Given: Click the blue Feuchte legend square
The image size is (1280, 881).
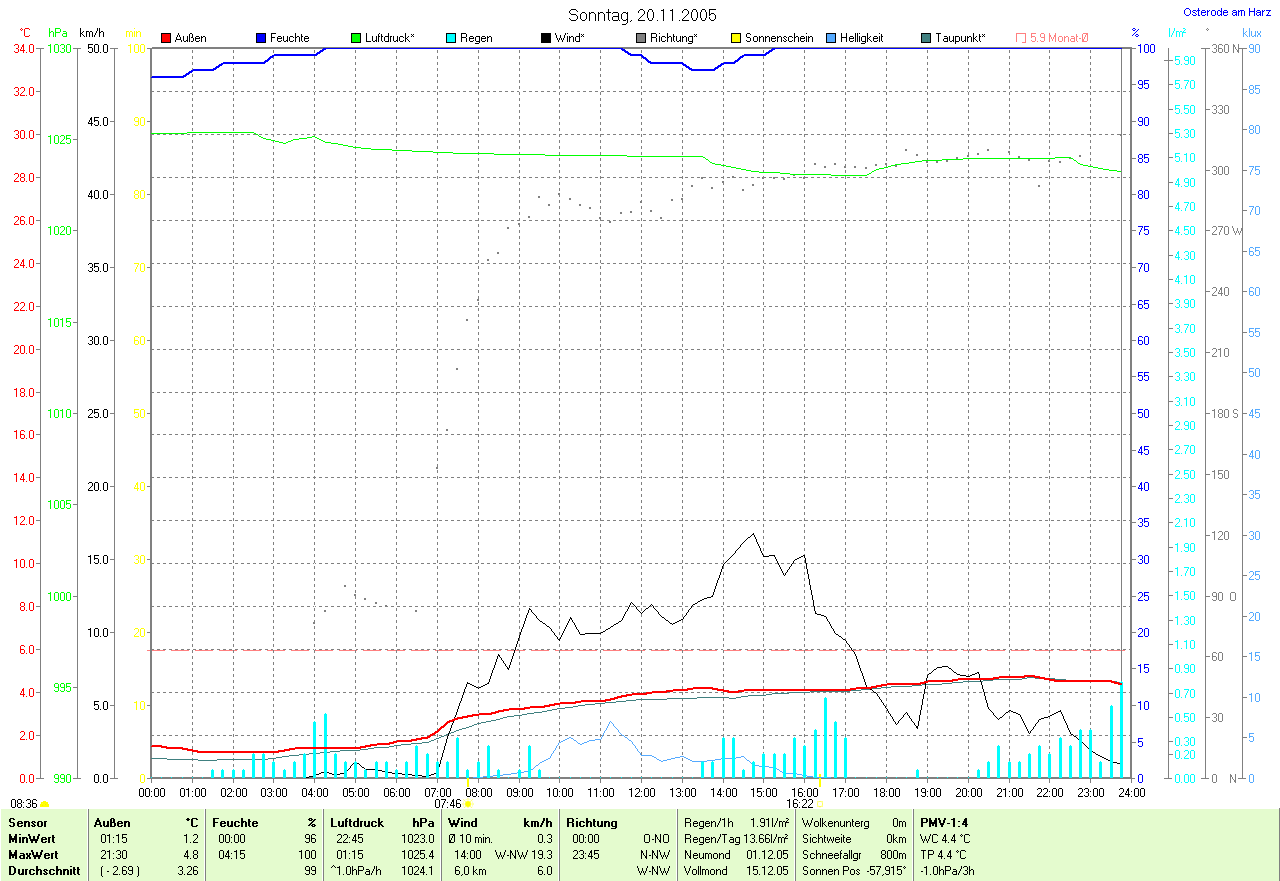Looking at the screenshot, I should pos(261,38).
